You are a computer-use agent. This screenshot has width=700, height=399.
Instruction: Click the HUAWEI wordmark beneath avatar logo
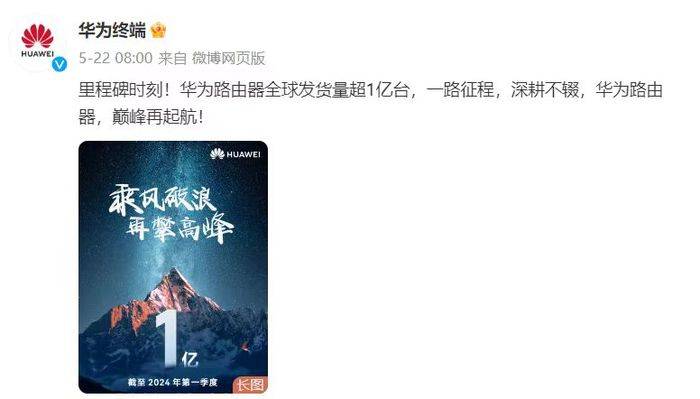point(38,54)
